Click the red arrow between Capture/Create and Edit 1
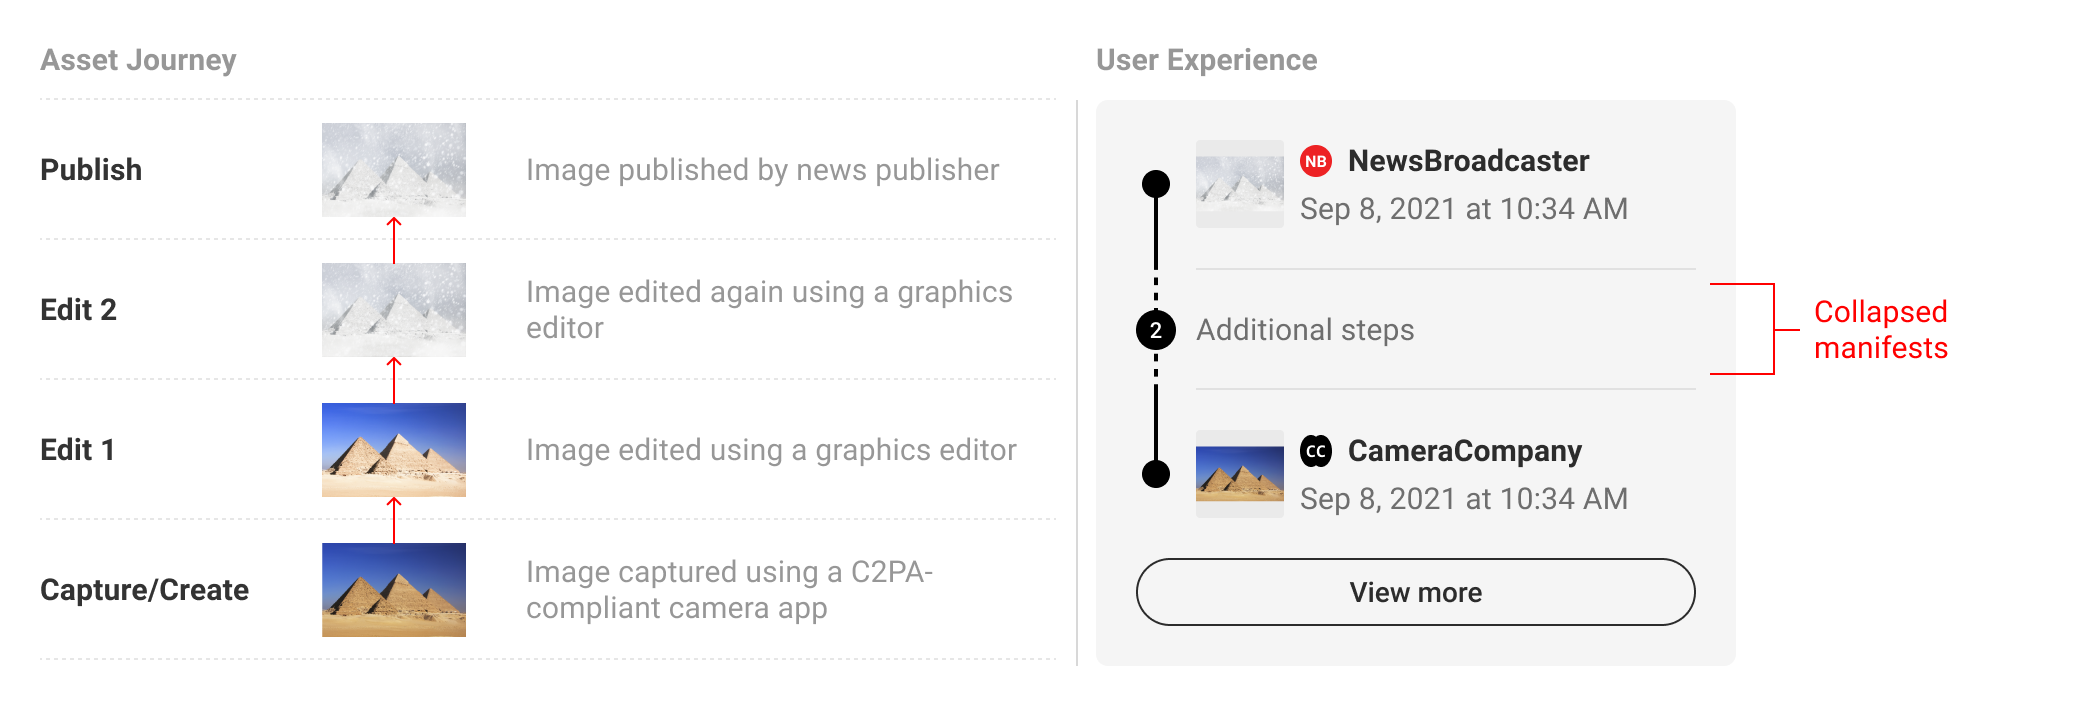This screenshot has width=2080, height=706. [394, 520]
